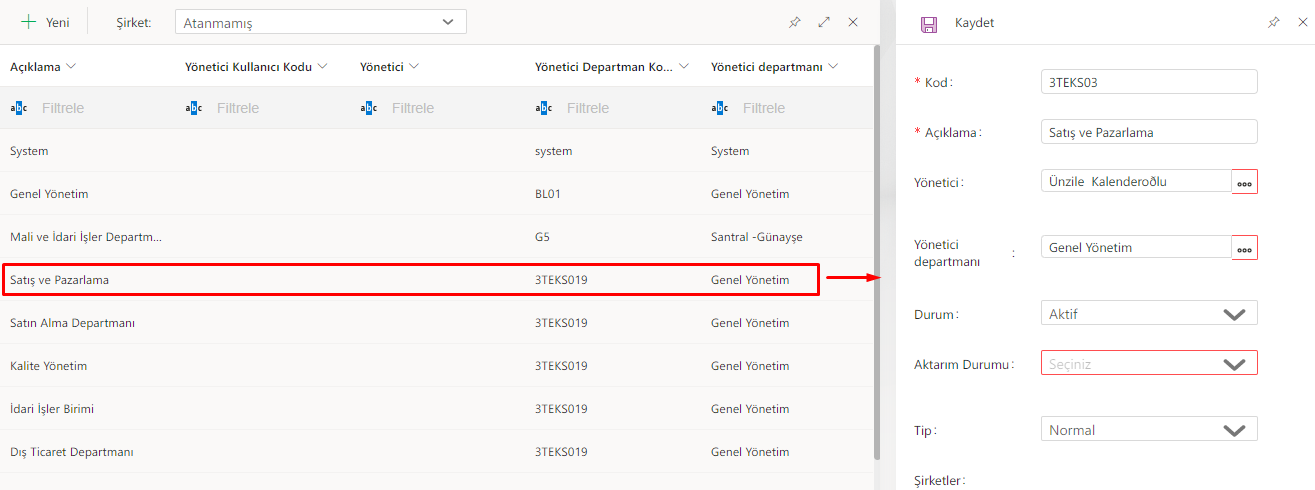Click the Açıklama field in detail form

tap(1148, 132)
